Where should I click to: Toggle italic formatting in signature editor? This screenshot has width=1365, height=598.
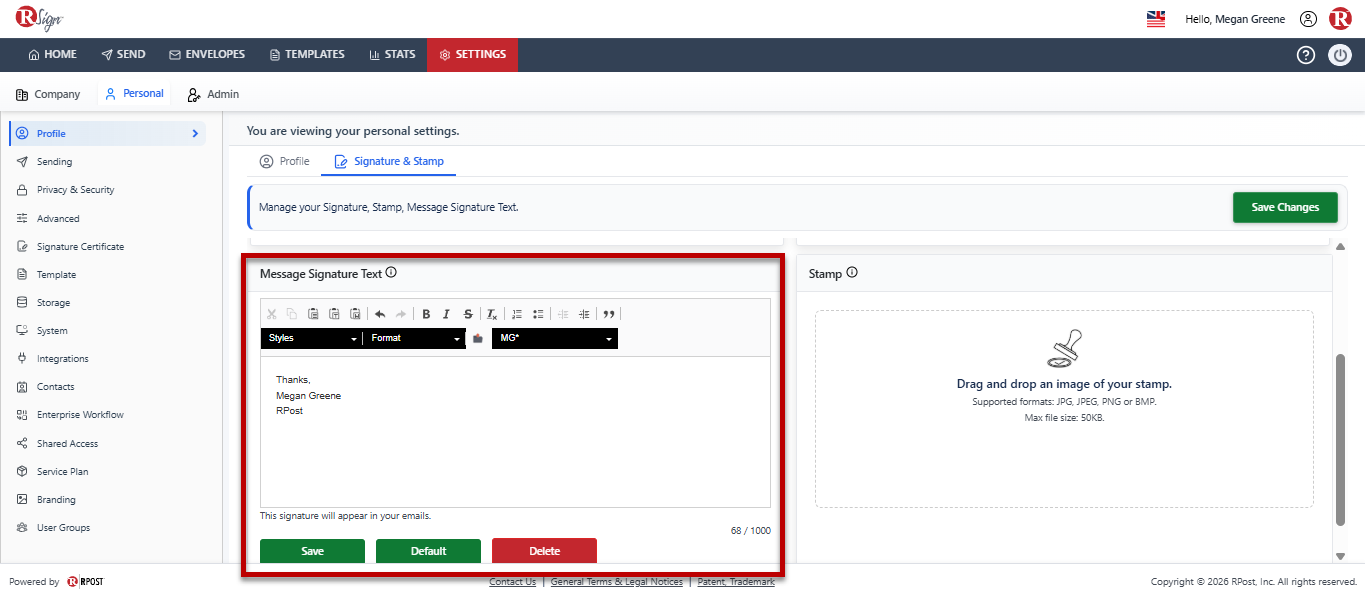coord(447,314)
